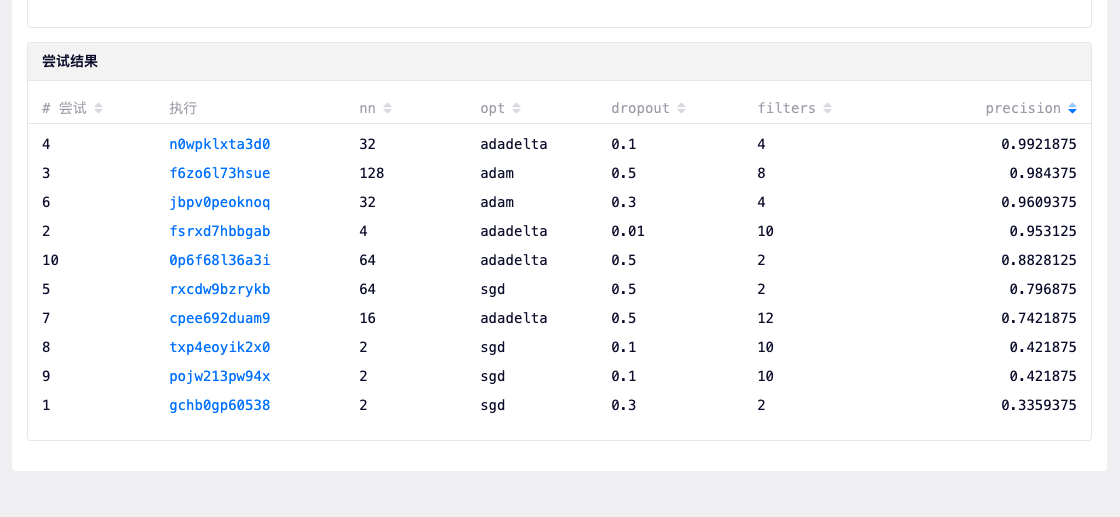Viewport: 1120px width, 517px height.
Task: Open execution 0p6f68l36a3i link
Action: point(219,260)
